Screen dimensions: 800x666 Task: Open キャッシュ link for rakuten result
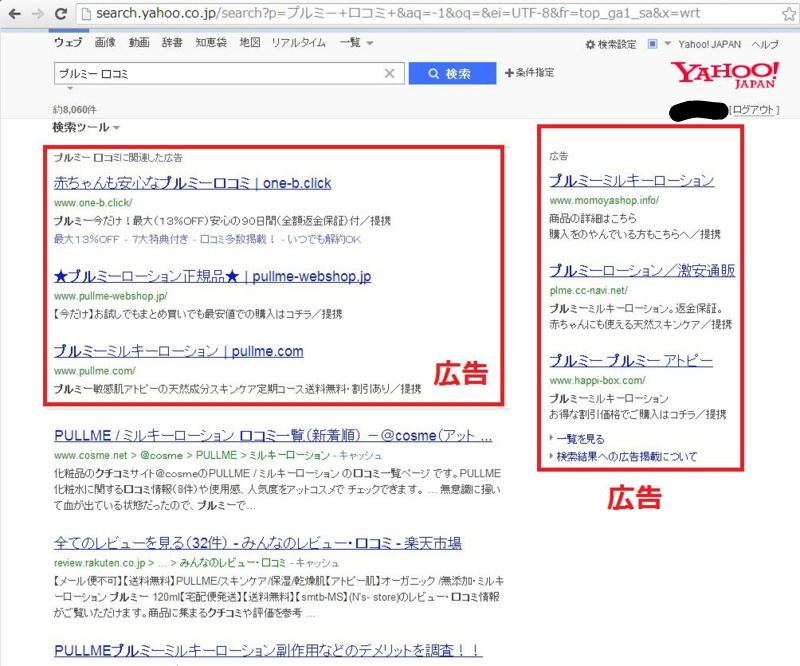click(317, 563)
